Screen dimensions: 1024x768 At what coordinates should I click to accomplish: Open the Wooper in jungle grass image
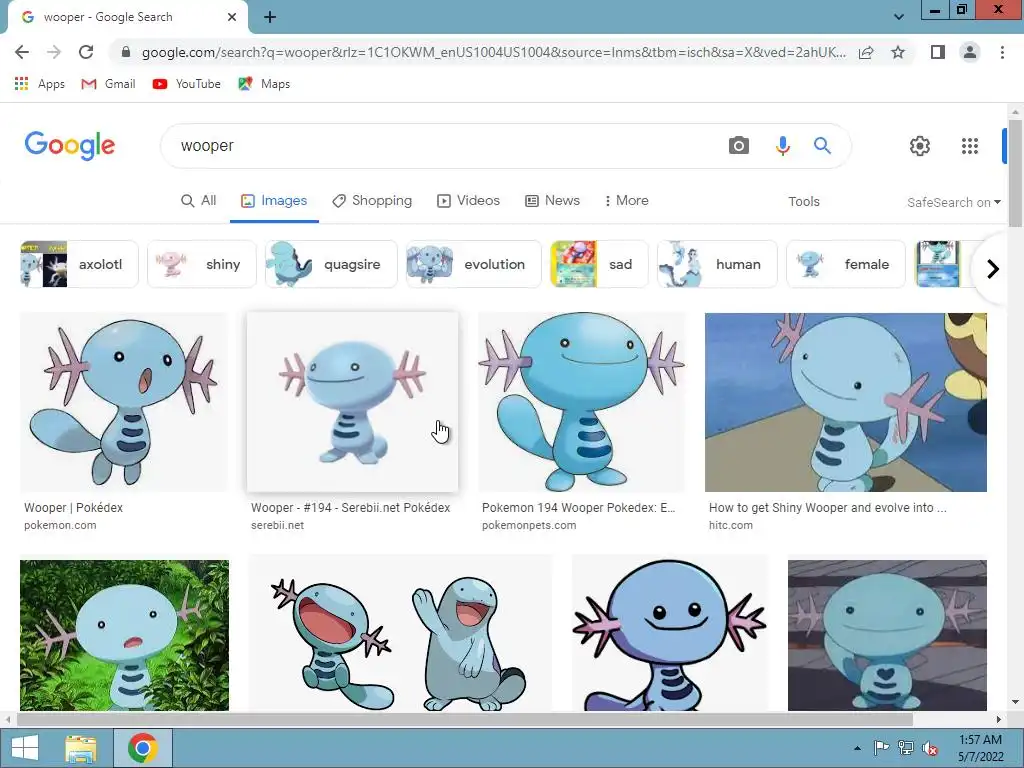point(124,635)
